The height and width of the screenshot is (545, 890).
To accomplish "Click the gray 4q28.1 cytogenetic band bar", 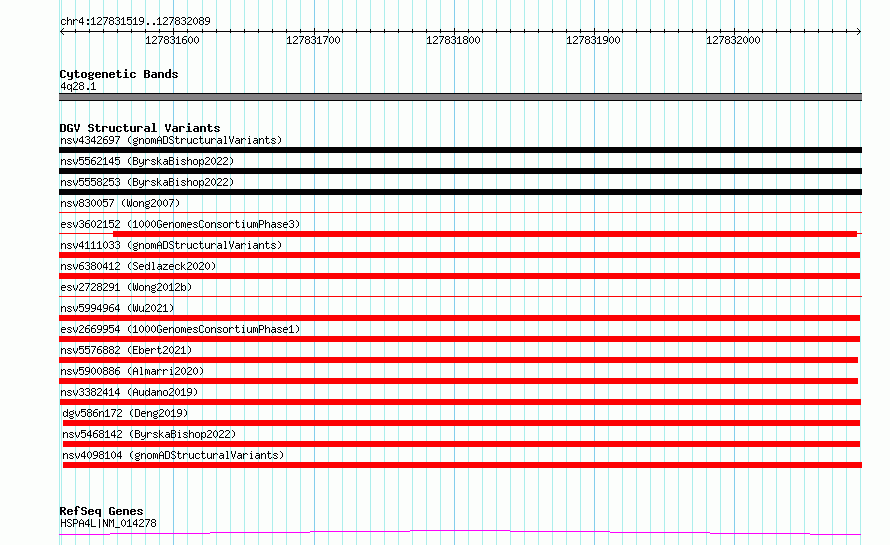I will (x=460, y=97).
